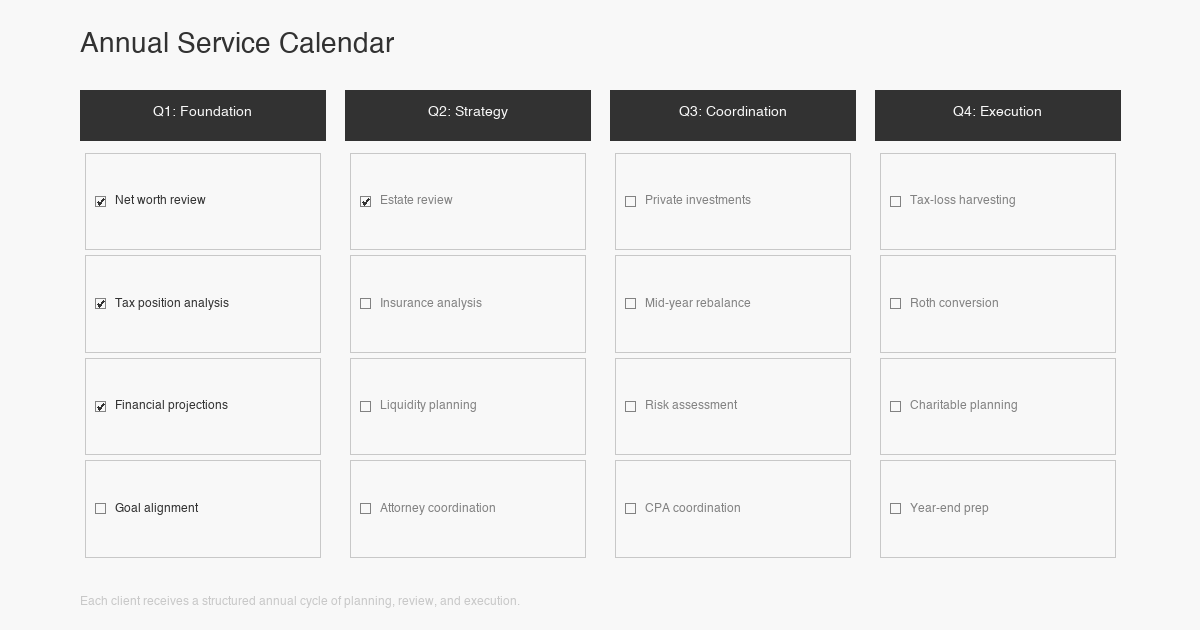Viewport: 1200px width, 630px height.
Task: Click the Q1: Foundation column header
Action: coord(203,112)
